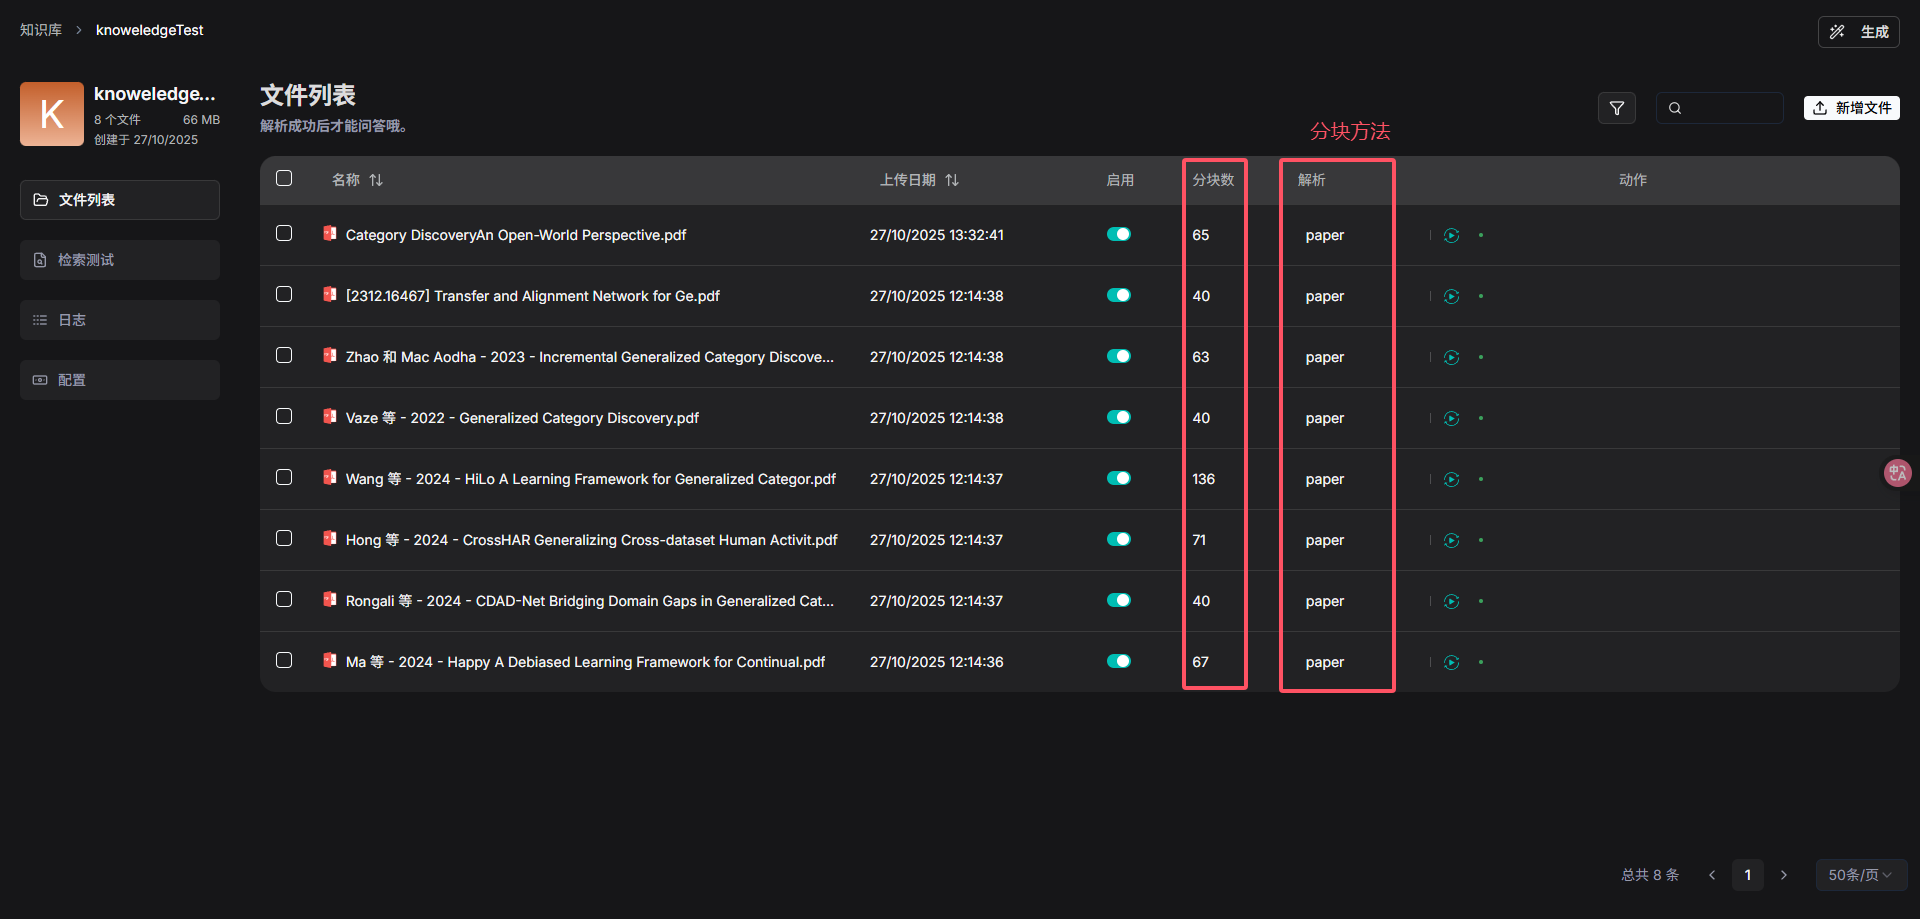Screen dimensions: 1920x919
Task: Open Zhao 和 Mac Aodha 2023 file name
Action: [590, 357]
